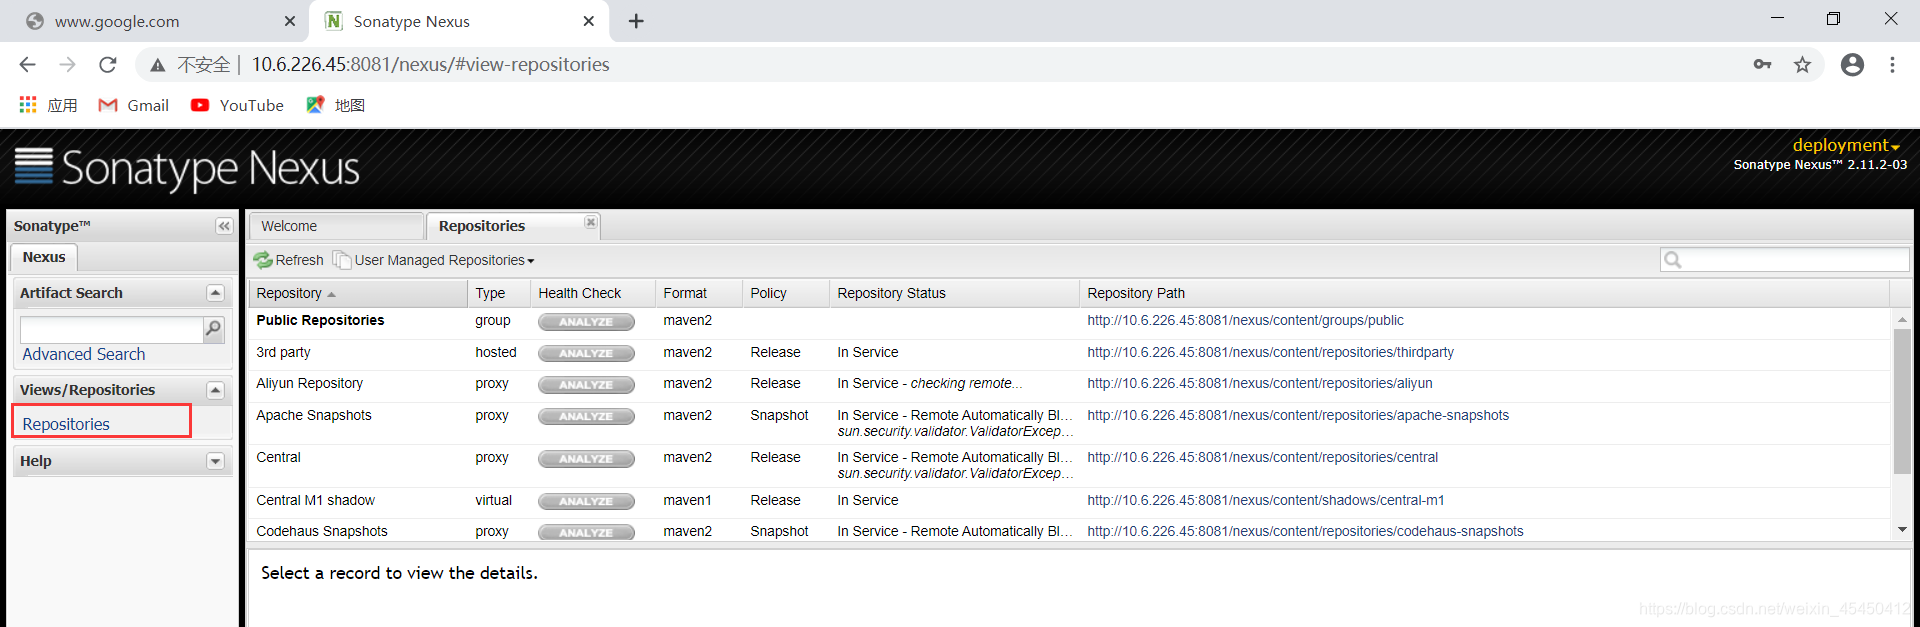Open the deployment user dropdown

click(1846, 145)
